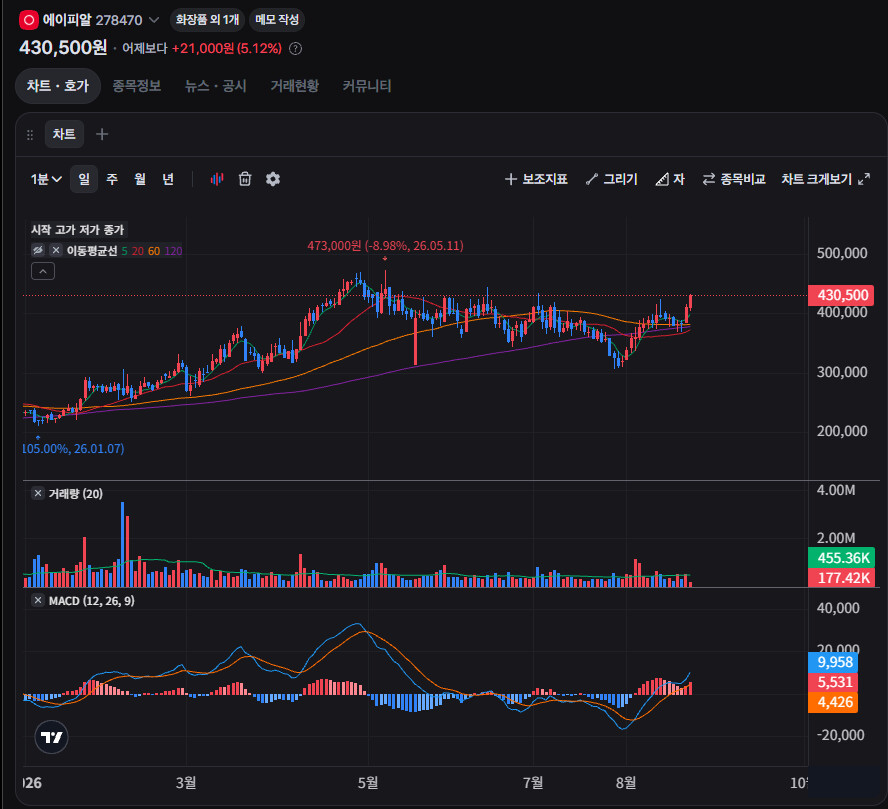Expand chart with 차트 크게보기

pos(826,179)
